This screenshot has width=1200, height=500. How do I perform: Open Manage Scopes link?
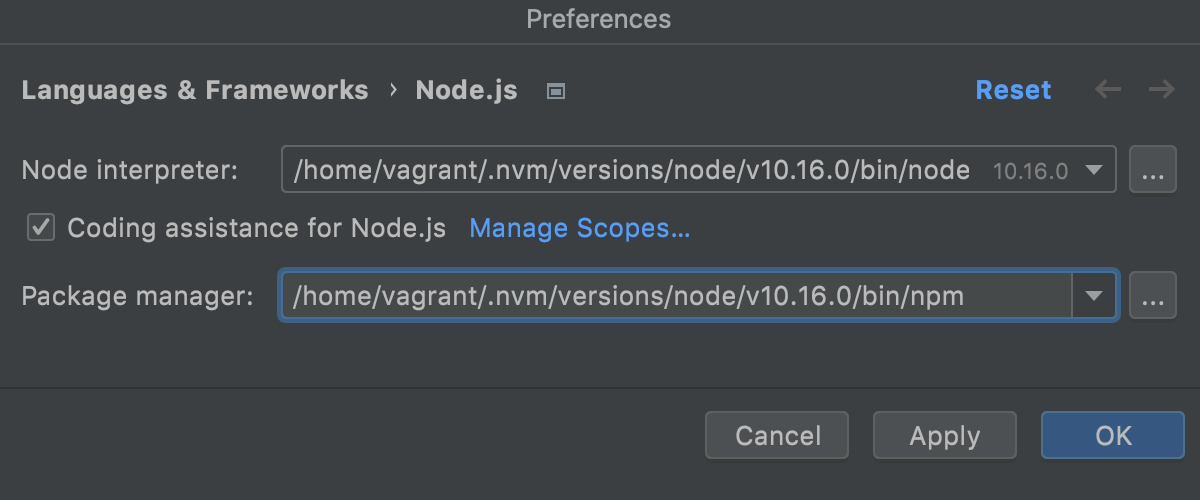tap(580, 228)
